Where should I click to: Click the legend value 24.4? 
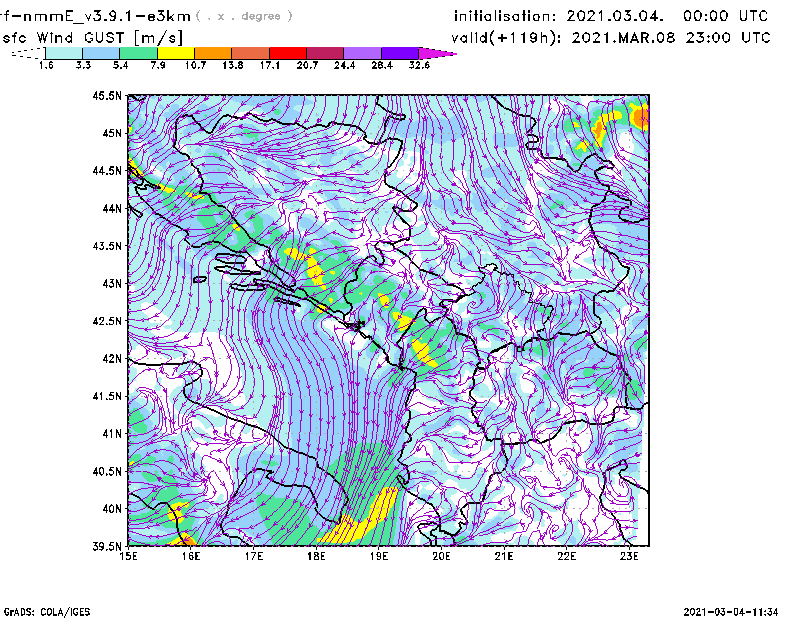pyautogui.click(x=344, y=65)
